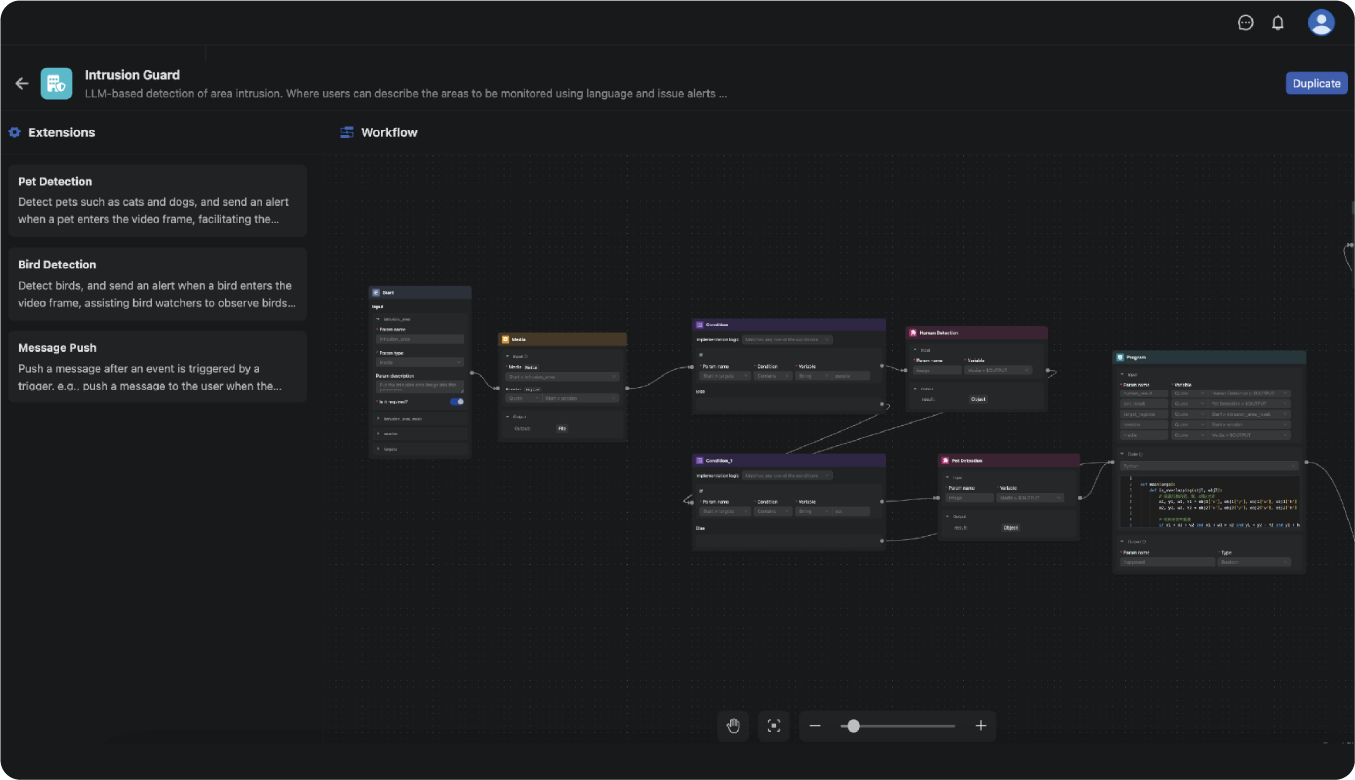
Task: Click the 'happened' output param field
Action: point(1168,562)
